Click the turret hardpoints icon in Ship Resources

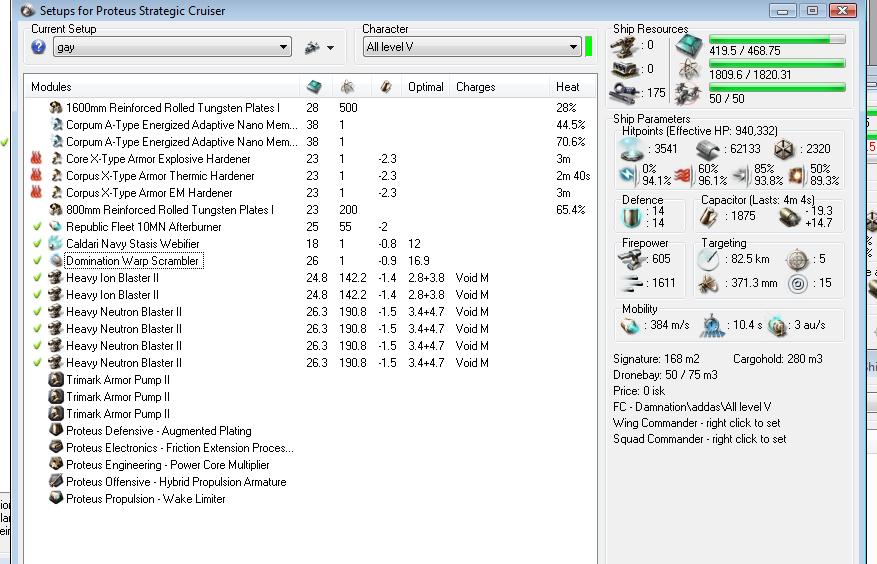pyautogui.click(x=625, y=46)
